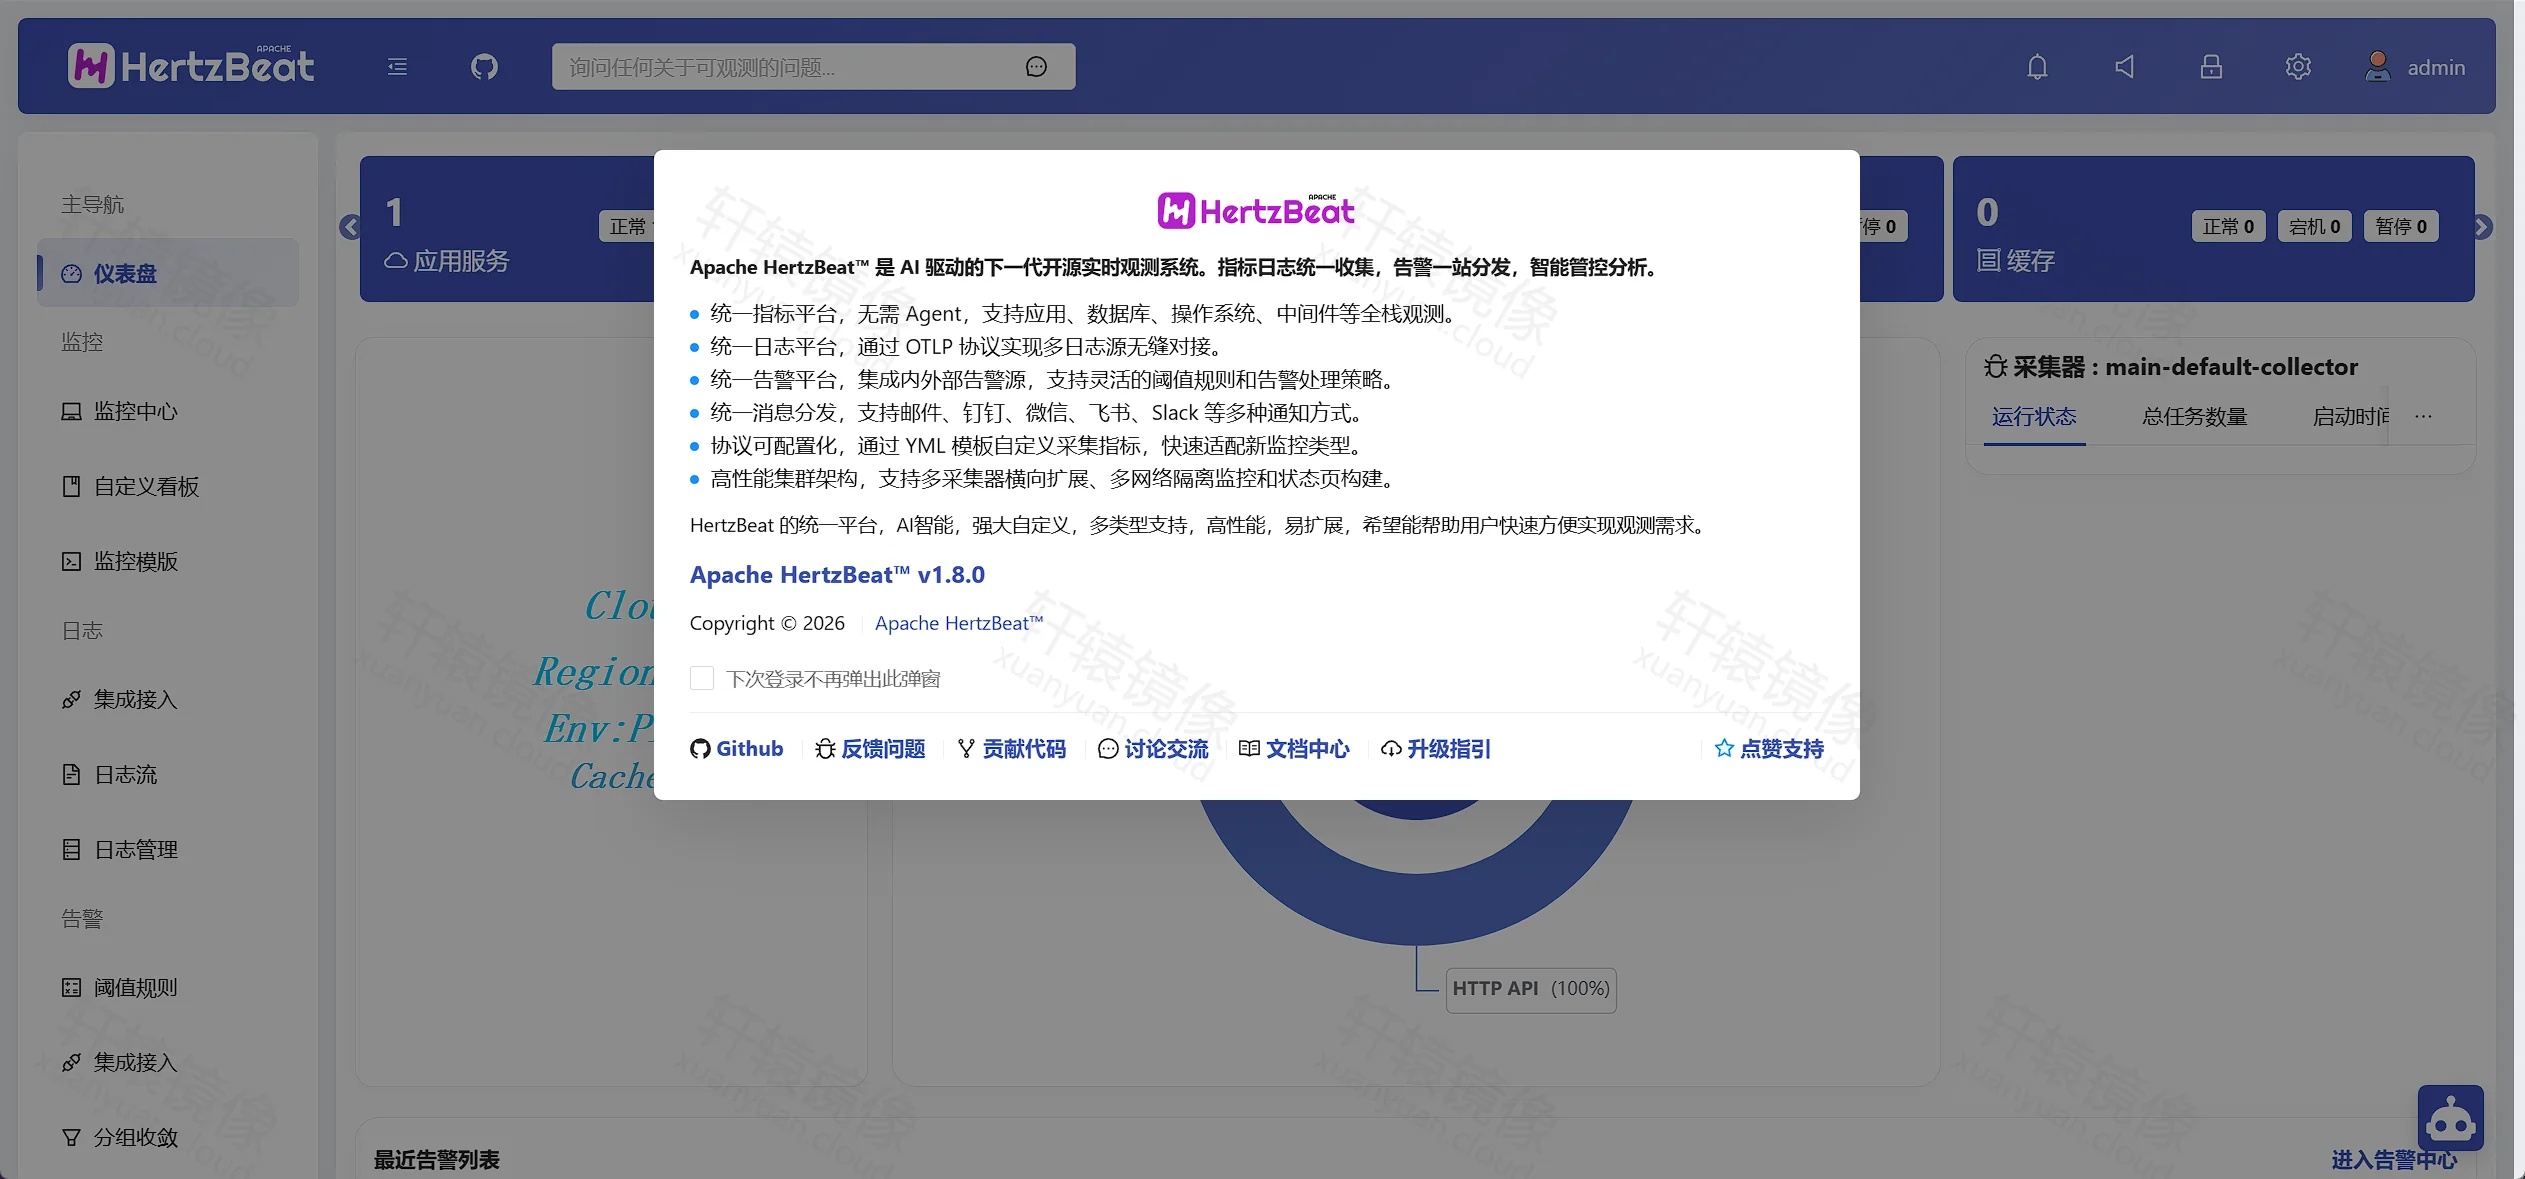2525x1179 pixels.
Task: Open the admin user avatar menu
Action: pyautogui.click(x=2415, y=67)
